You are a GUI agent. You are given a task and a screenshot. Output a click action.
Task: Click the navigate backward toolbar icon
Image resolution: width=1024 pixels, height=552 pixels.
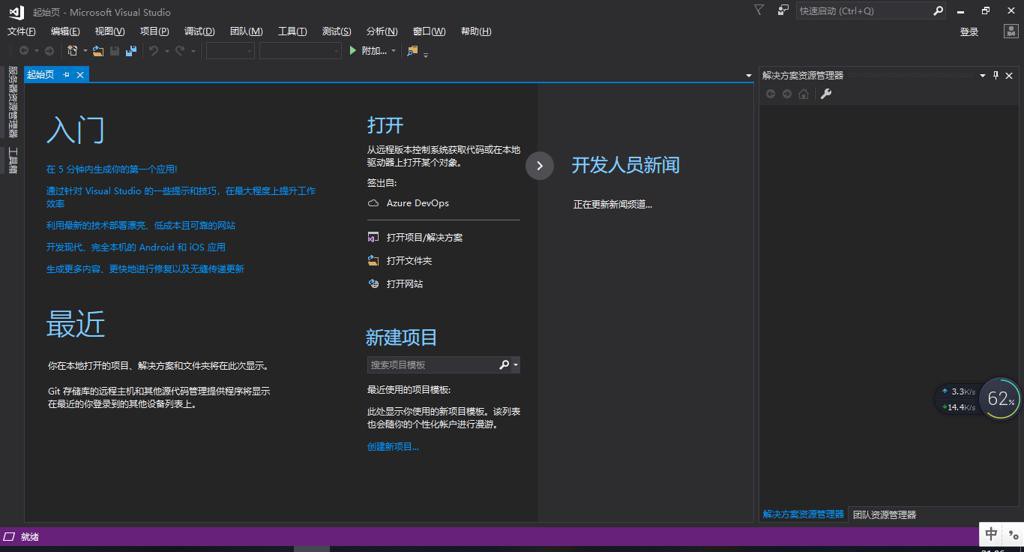coord(24,50)
